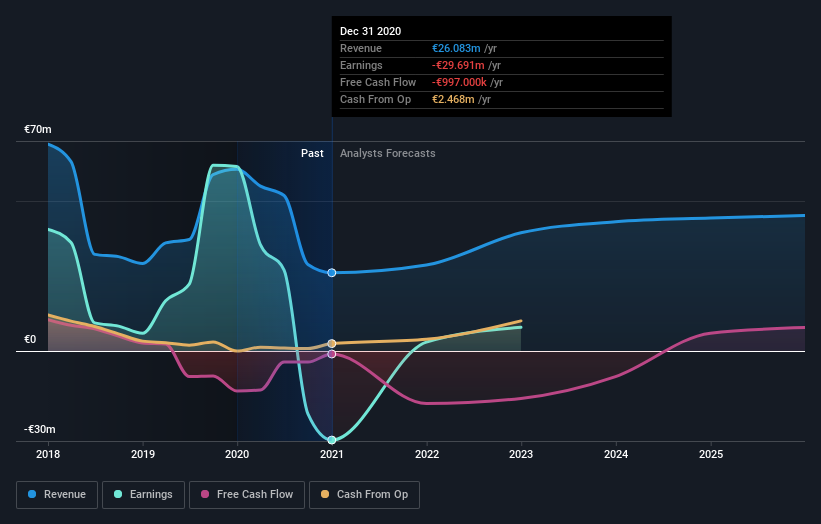This screenshot has width=821, height=524.
Task: Select the Cash From Op data point at 2021
Action: pyautogui.click(x=331, y=343)
